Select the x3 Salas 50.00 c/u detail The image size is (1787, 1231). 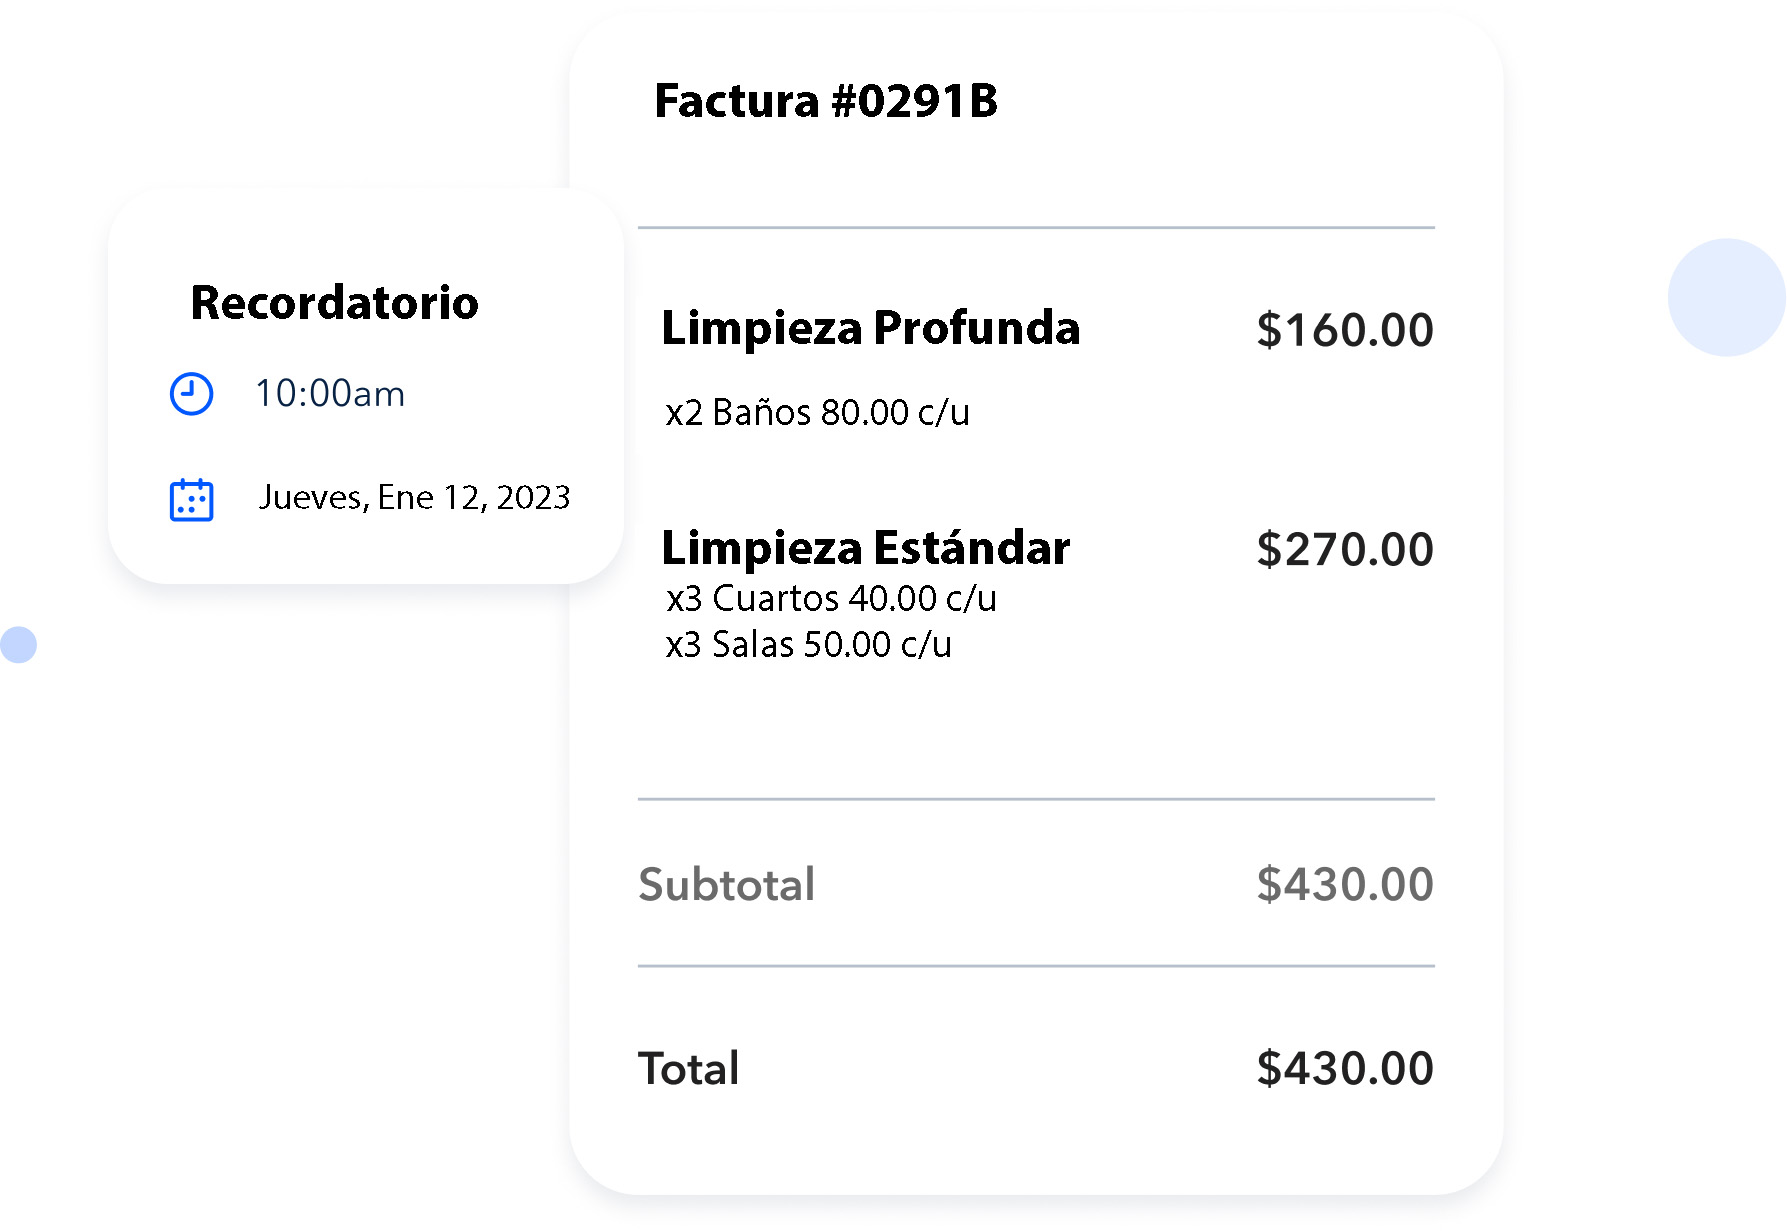pyautogui.click(x=808, y=645)
